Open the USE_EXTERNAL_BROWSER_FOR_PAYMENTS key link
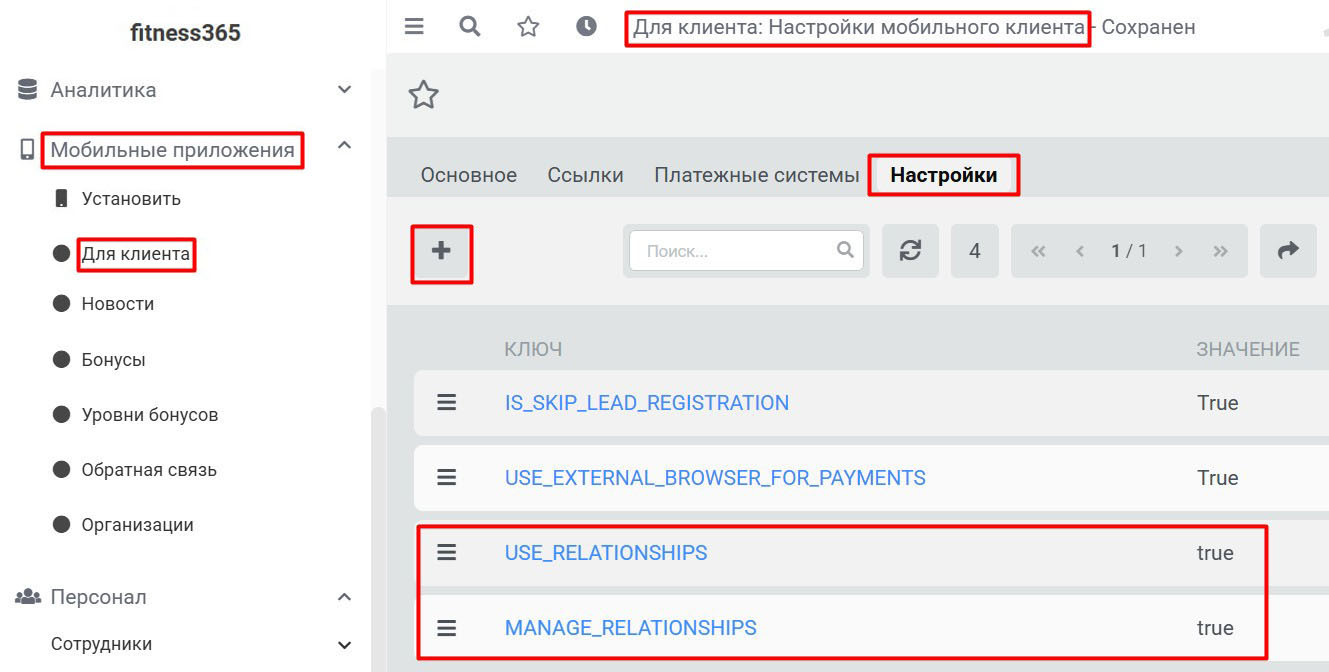This screenshot has height=672, width=1329. coord(715,478)
